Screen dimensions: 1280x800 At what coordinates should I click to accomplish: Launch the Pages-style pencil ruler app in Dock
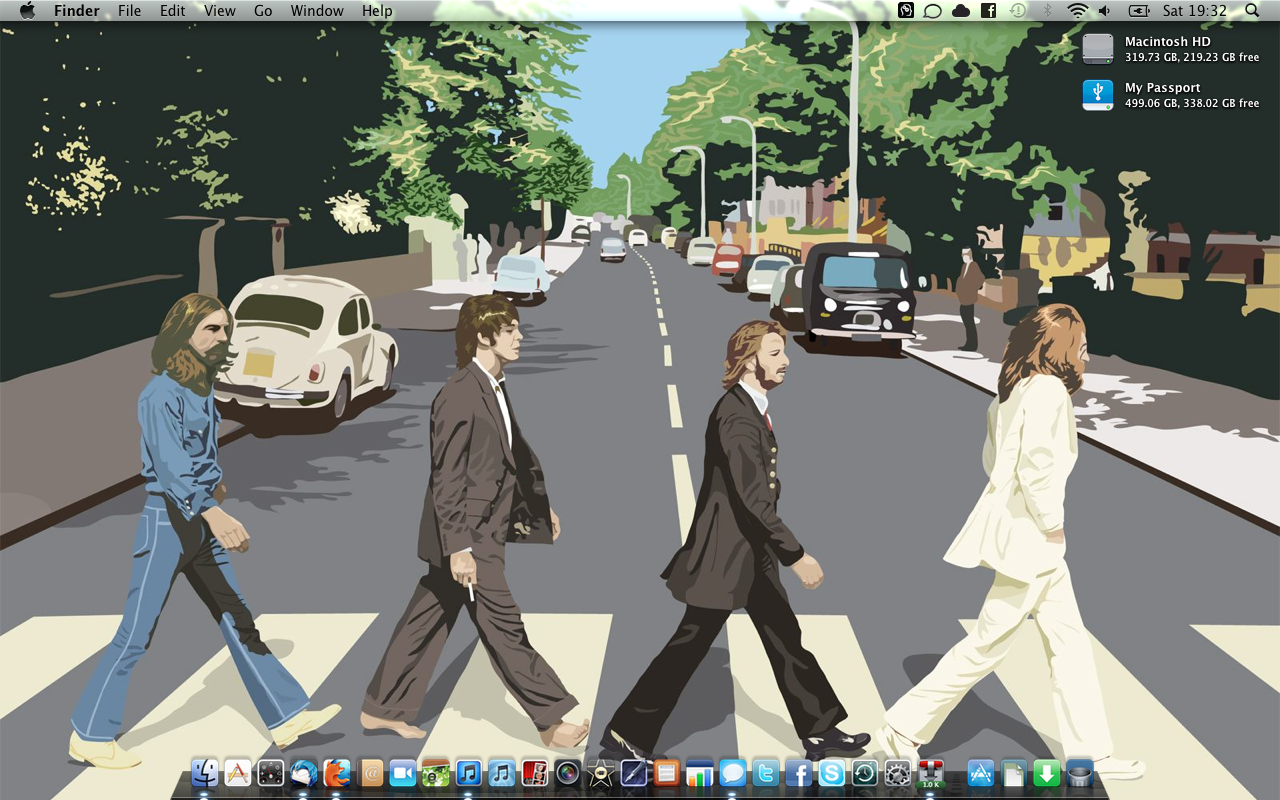(238, 772)
